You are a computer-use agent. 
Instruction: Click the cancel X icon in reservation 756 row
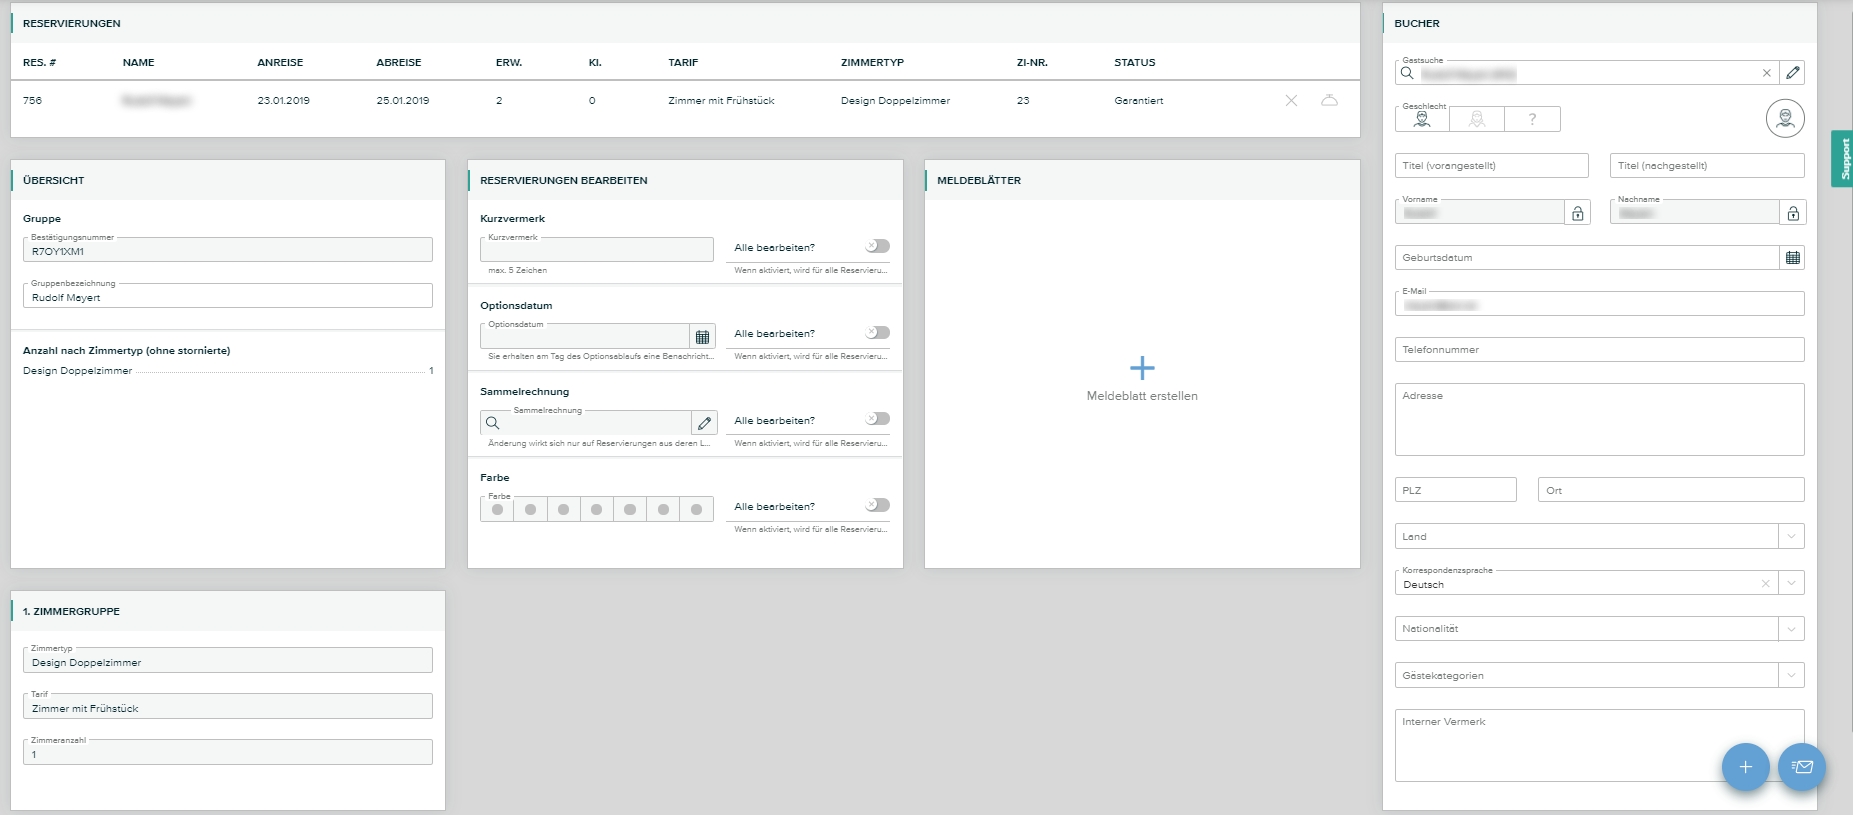tap(1291, 101)
